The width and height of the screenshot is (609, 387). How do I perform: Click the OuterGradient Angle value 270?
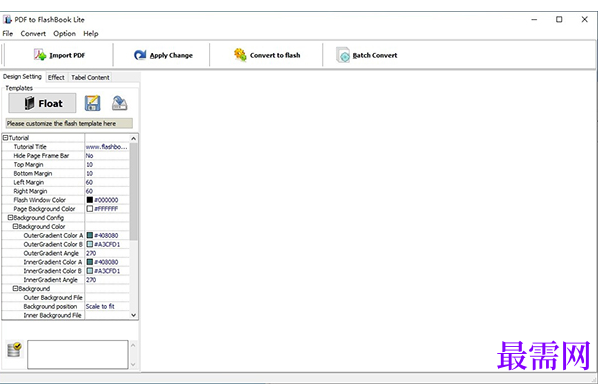point(107,253)
